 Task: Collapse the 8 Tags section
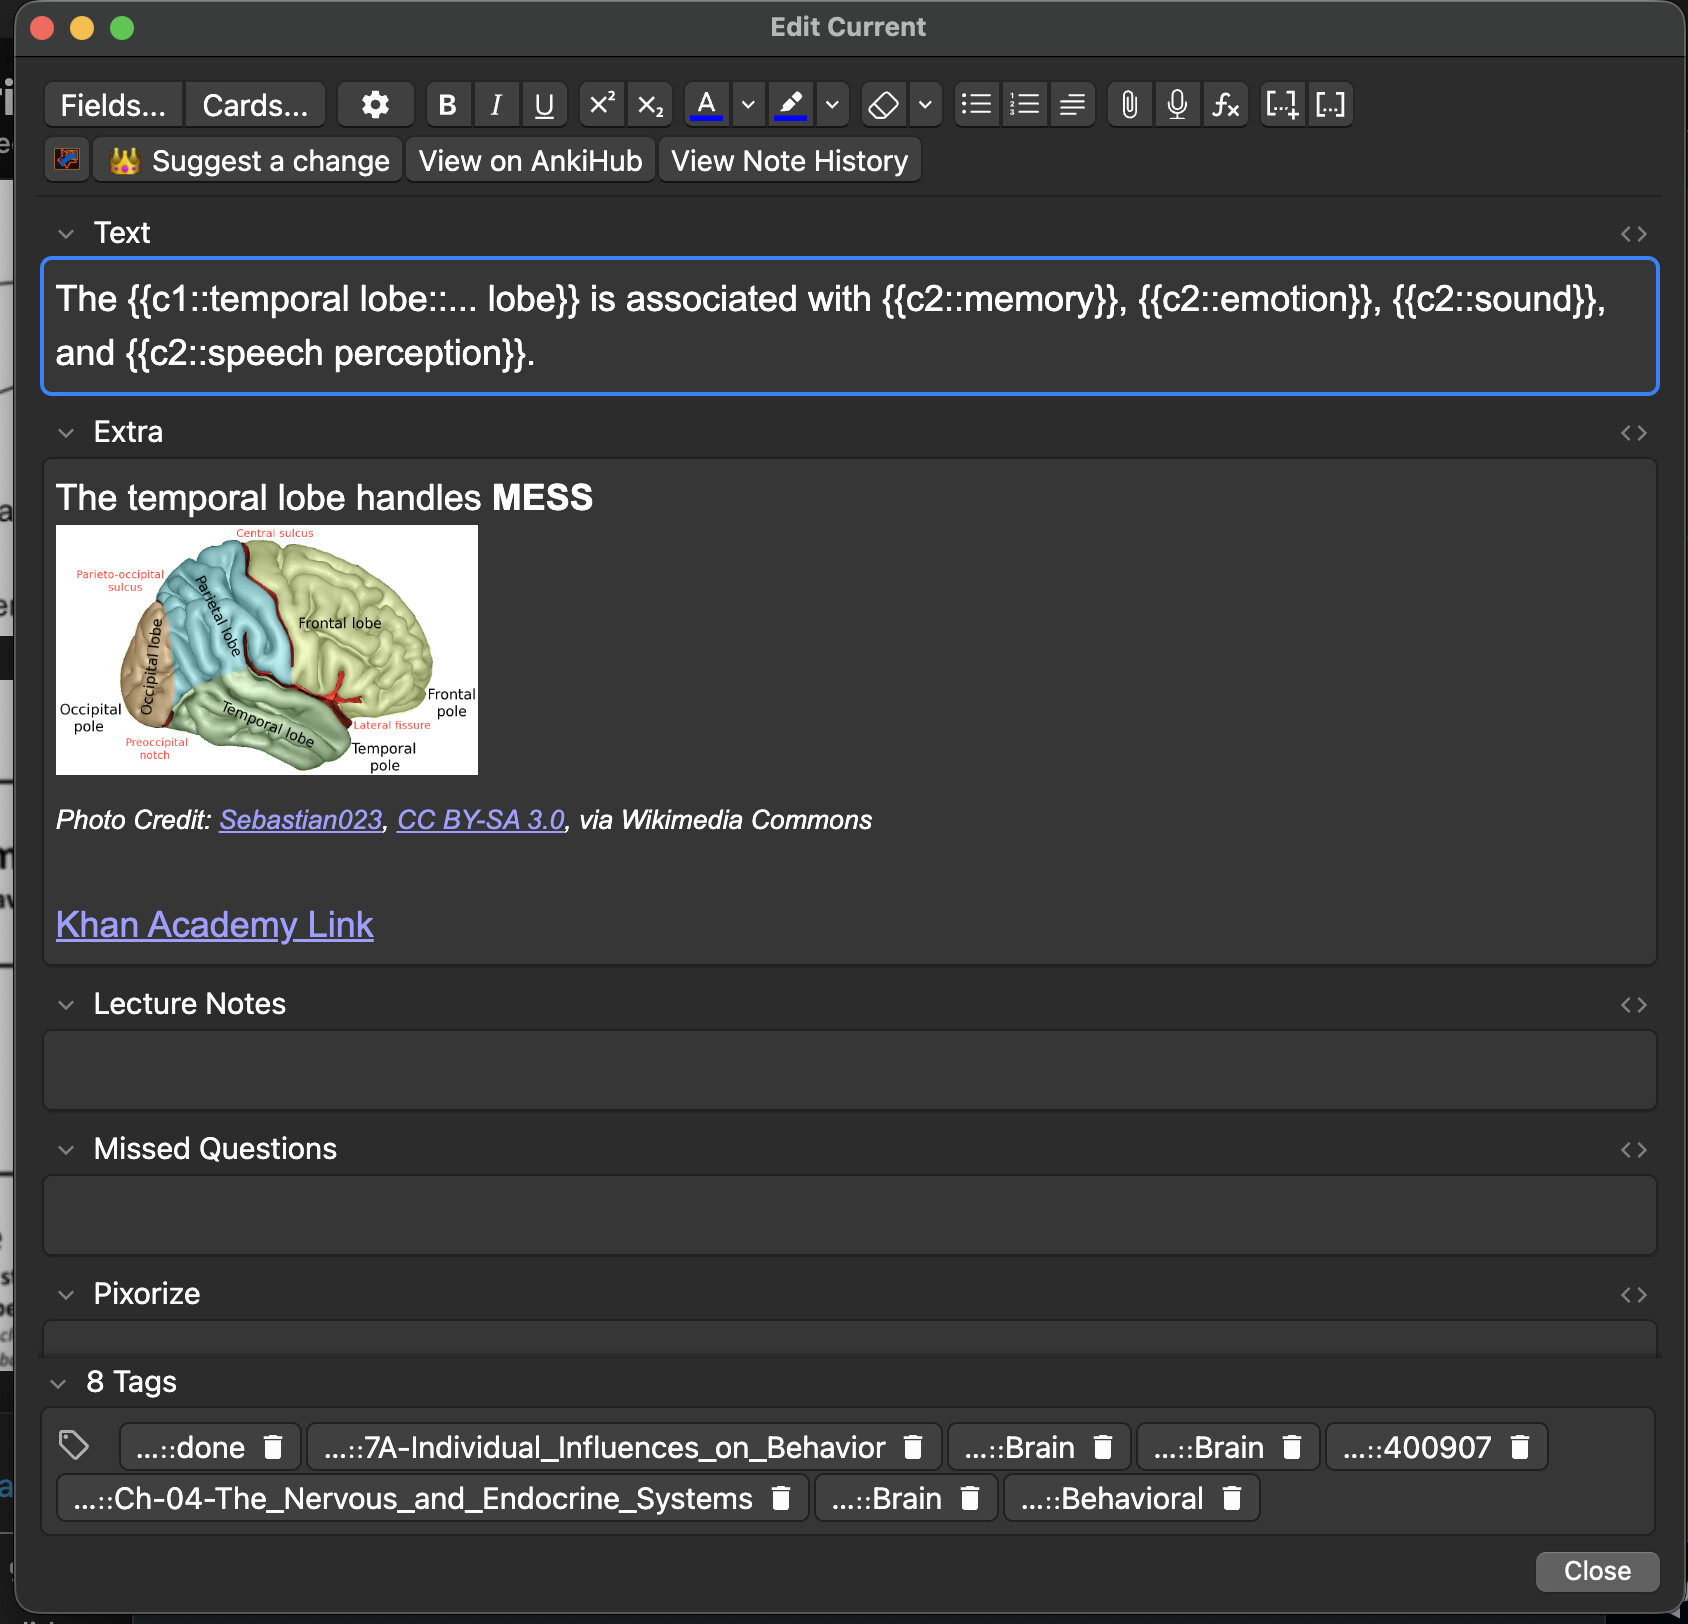click(x=59, y=1383)
